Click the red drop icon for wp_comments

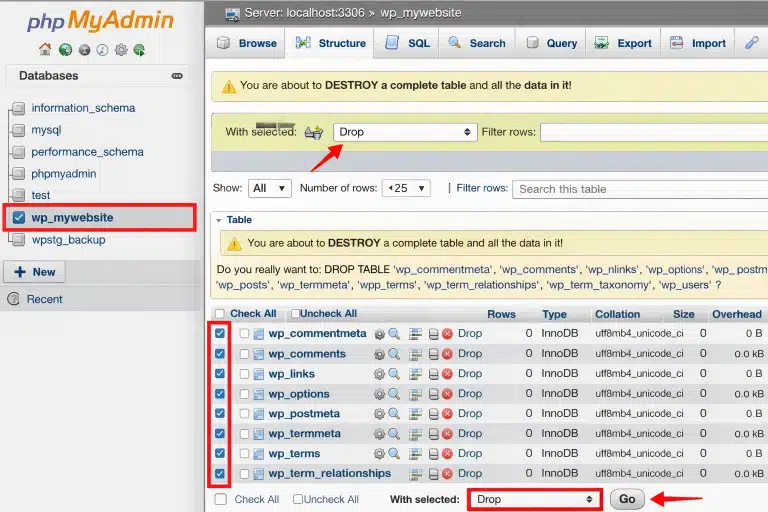coord(447,354)
